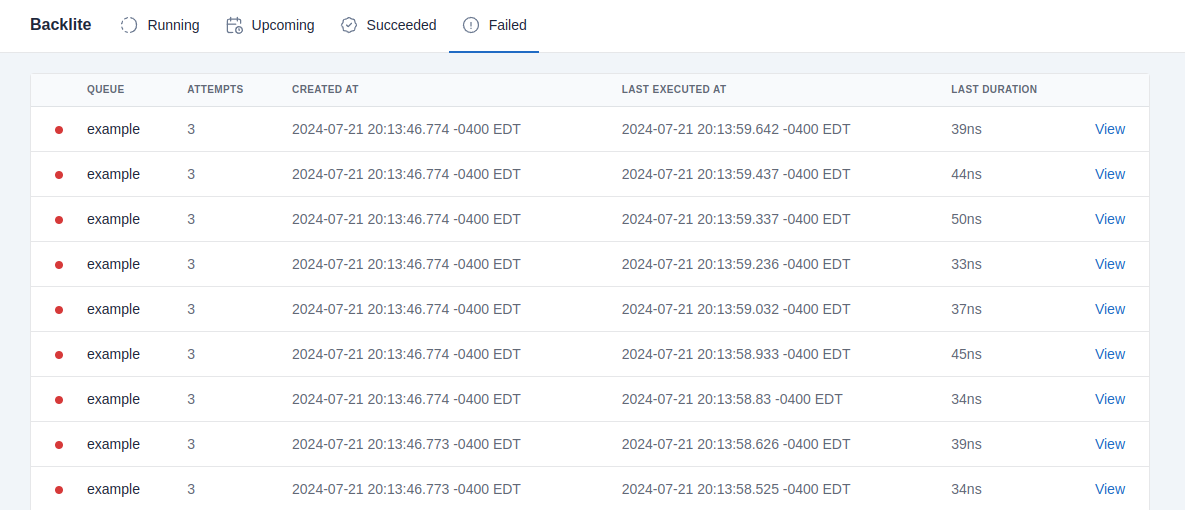The height and width of the screenshot is (510, 1185).
Task: Click the Running spinner icon
Action: pyautogui.click(x=129, y=25)
